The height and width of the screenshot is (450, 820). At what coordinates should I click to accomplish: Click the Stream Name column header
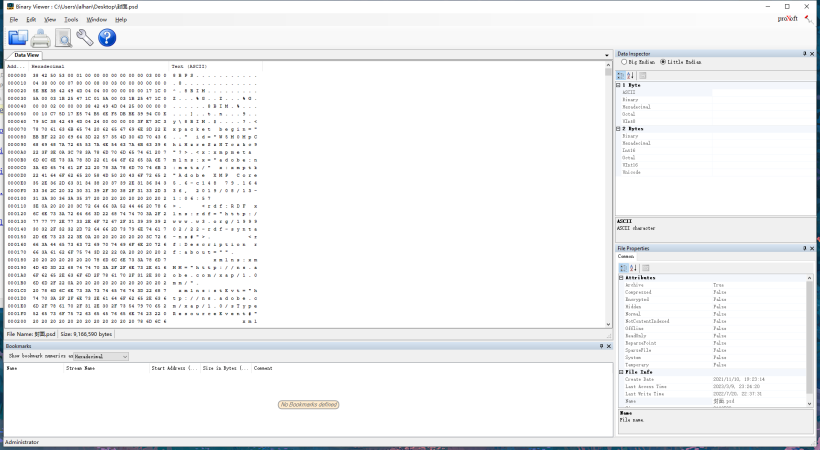(107, 368)
